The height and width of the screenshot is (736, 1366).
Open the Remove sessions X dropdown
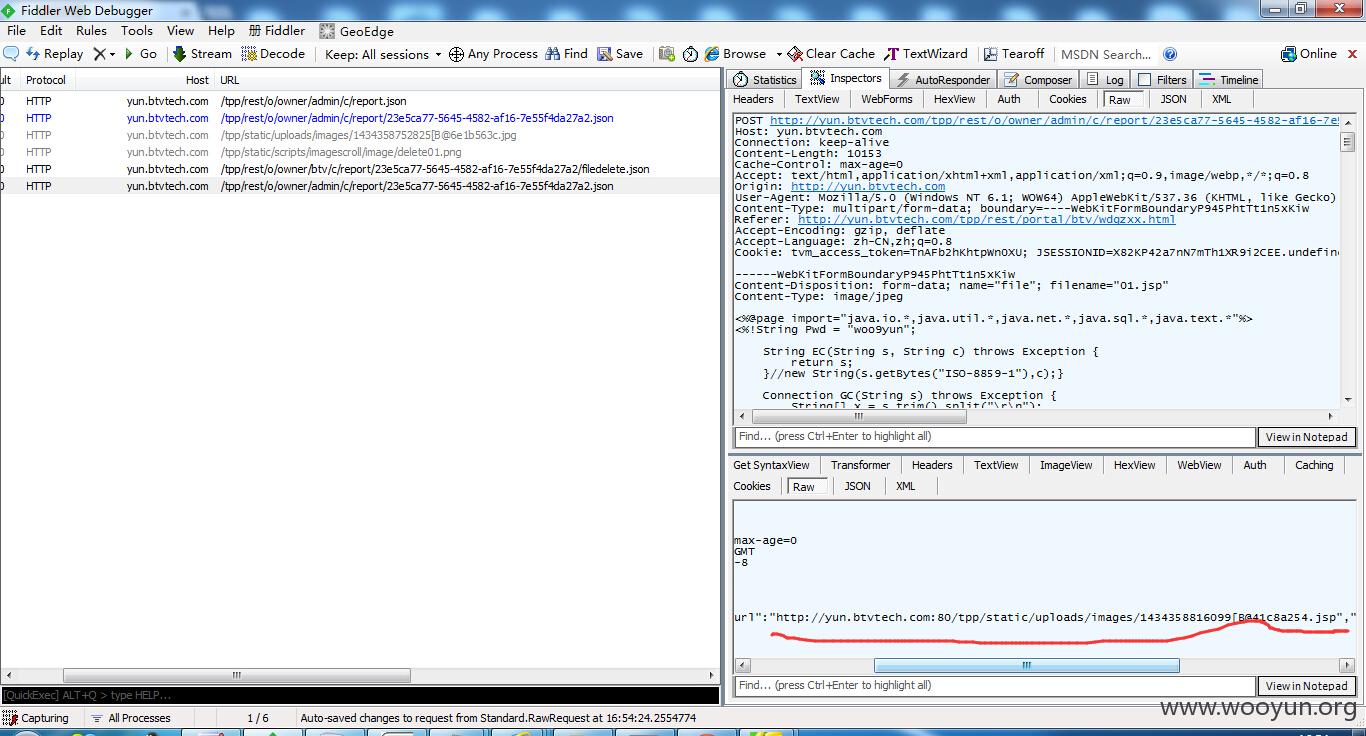pyautogui.click(x=104, y=54)
